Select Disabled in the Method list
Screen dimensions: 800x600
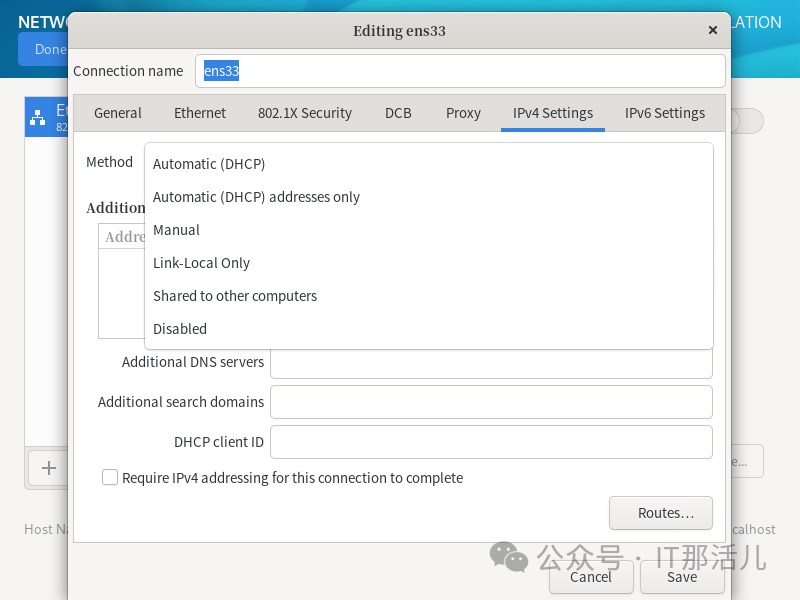[x=180, y=329]
